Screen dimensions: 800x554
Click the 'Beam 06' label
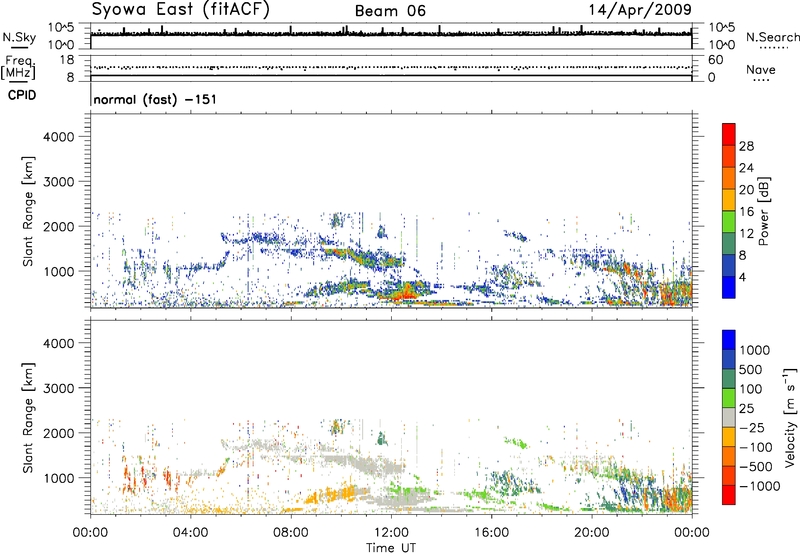pos(390,11)
